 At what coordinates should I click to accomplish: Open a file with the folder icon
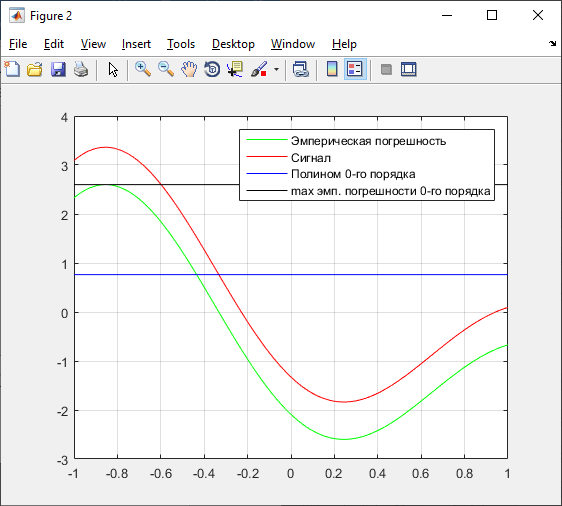(35, 69)
